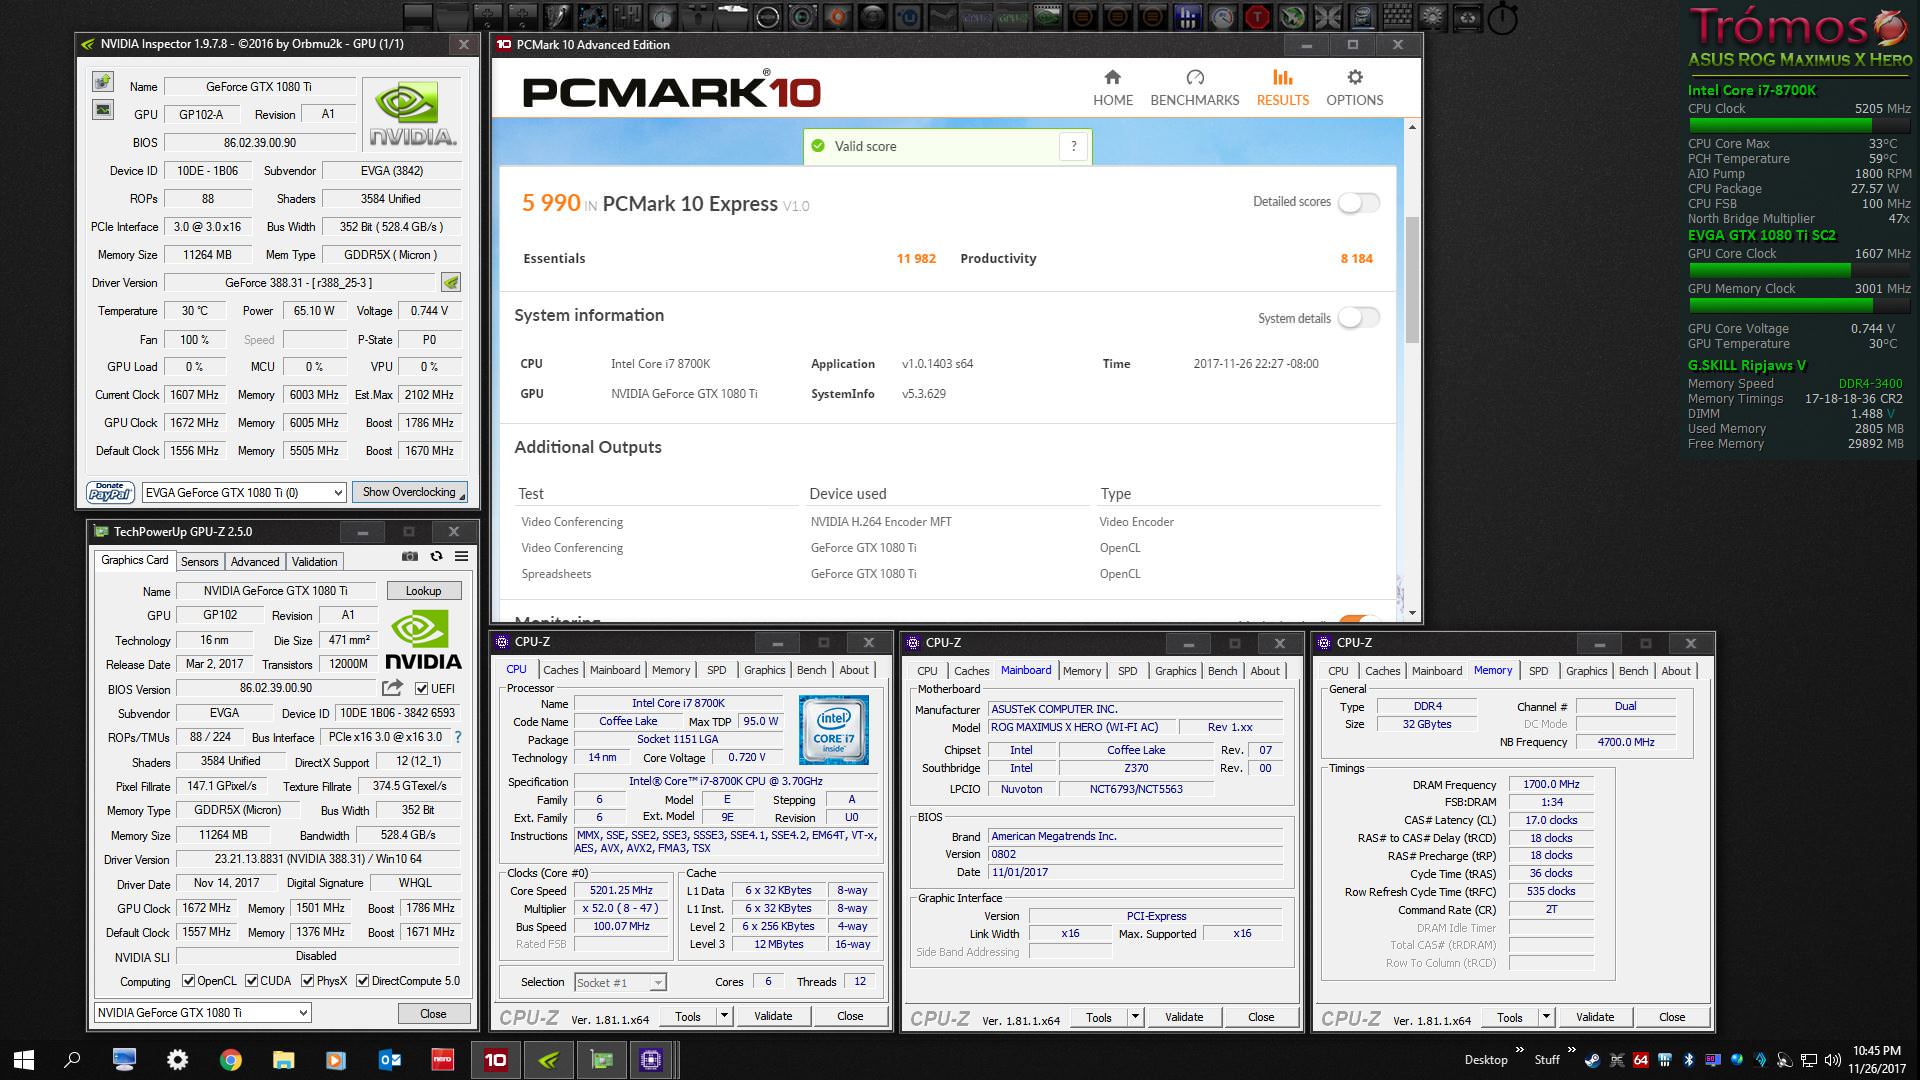This screenshot has width=1920, height=1080.
Task: Click the PCMark 10 vertical scrollbar thumb
Action: coord(1412,279)
